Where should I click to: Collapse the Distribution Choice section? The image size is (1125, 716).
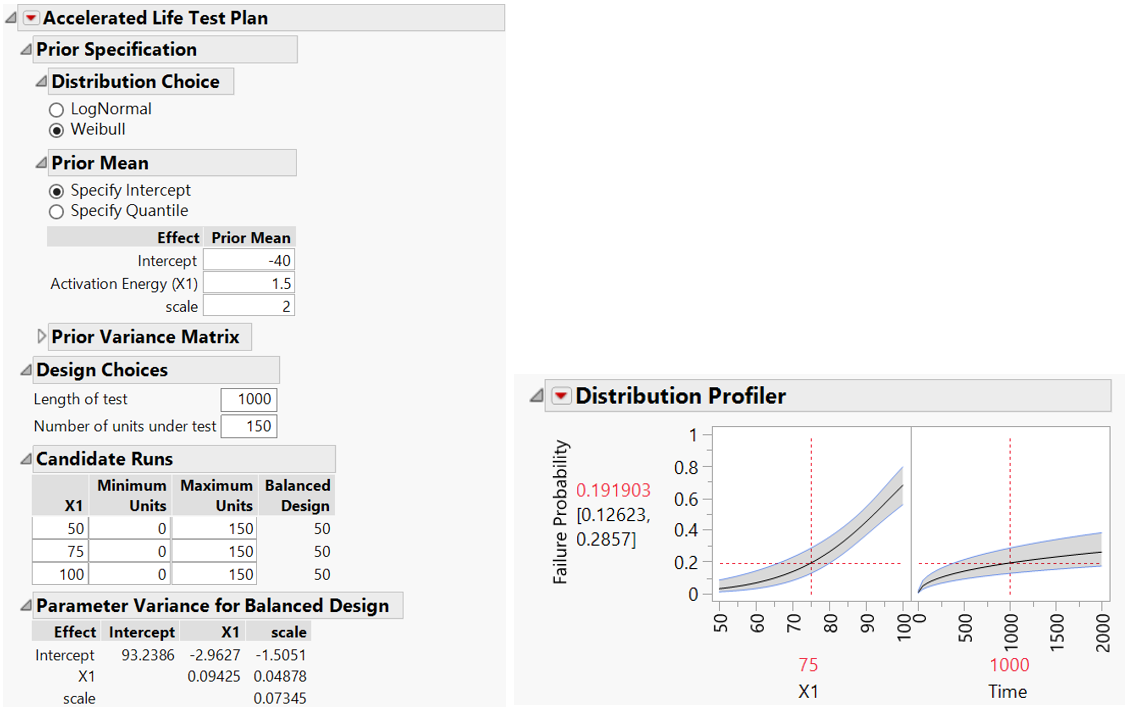coord(41,82)
